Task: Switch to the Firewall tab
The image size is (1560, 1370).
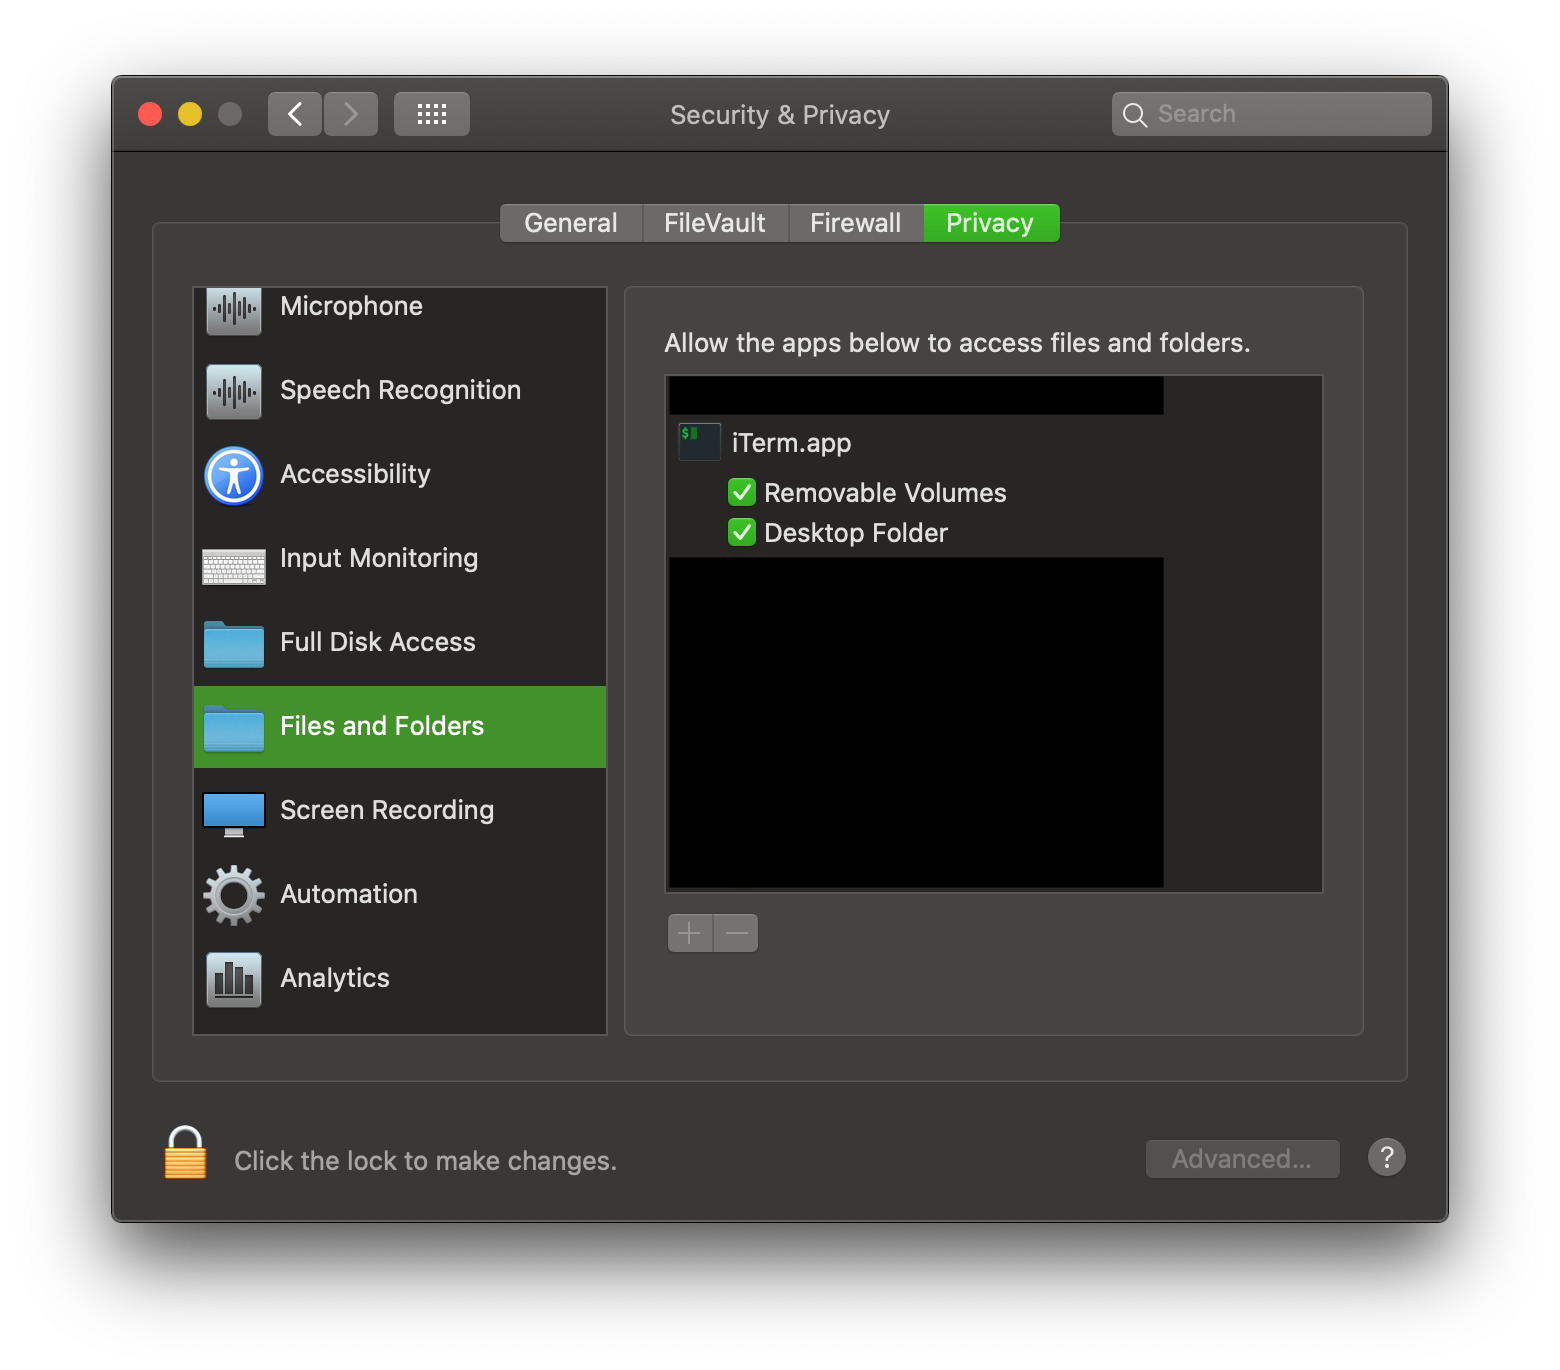Action: pyautogui.click(x=856, y=223)
